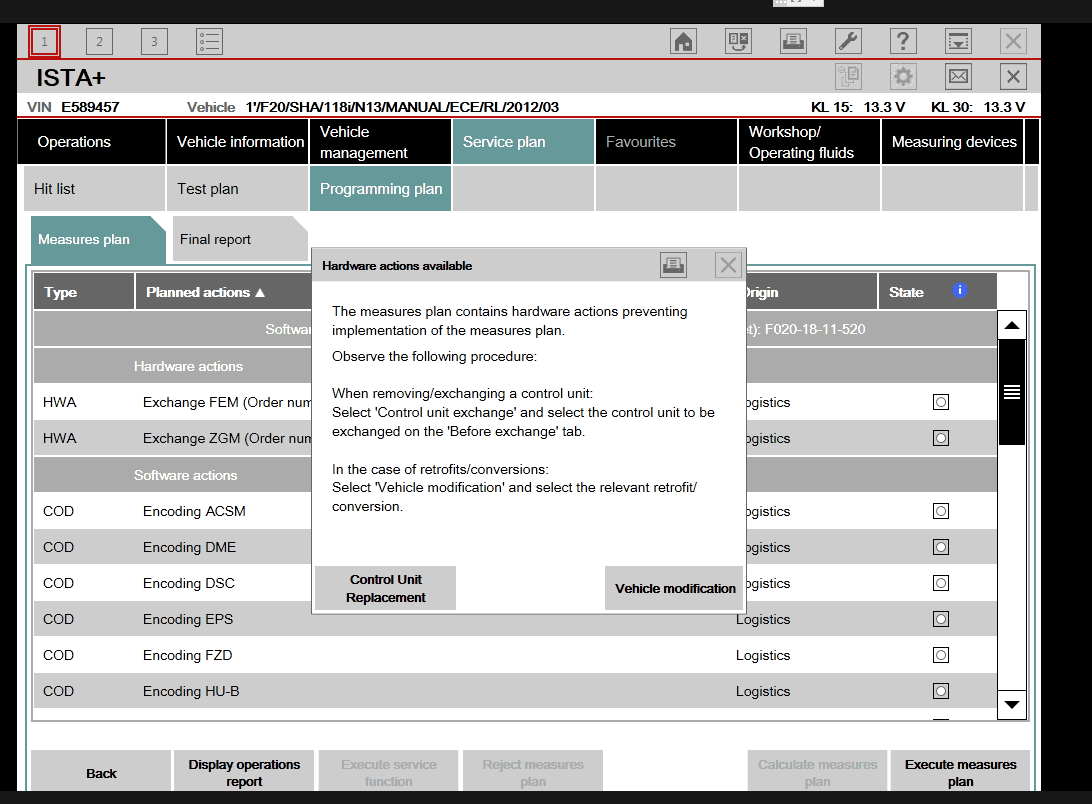Image resolution: width=1092 pixels, height=804 pixels.
Task: Click the top toolbar print icon
Action: (793, 42)
